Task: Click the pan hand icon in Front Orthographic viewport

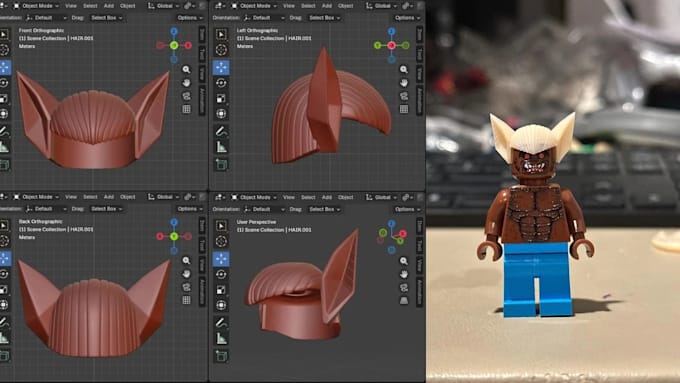Action: tap(186, 82)
